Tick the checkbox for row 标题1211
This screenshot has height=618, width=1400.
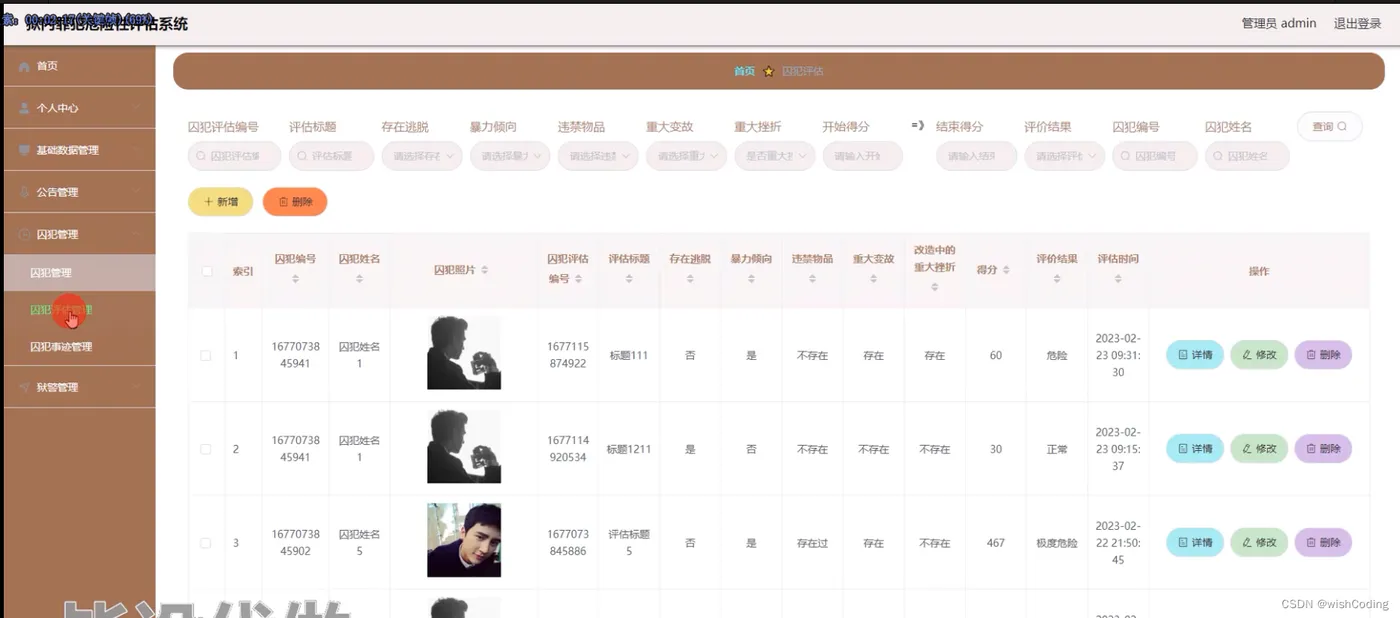click(206, 449)
